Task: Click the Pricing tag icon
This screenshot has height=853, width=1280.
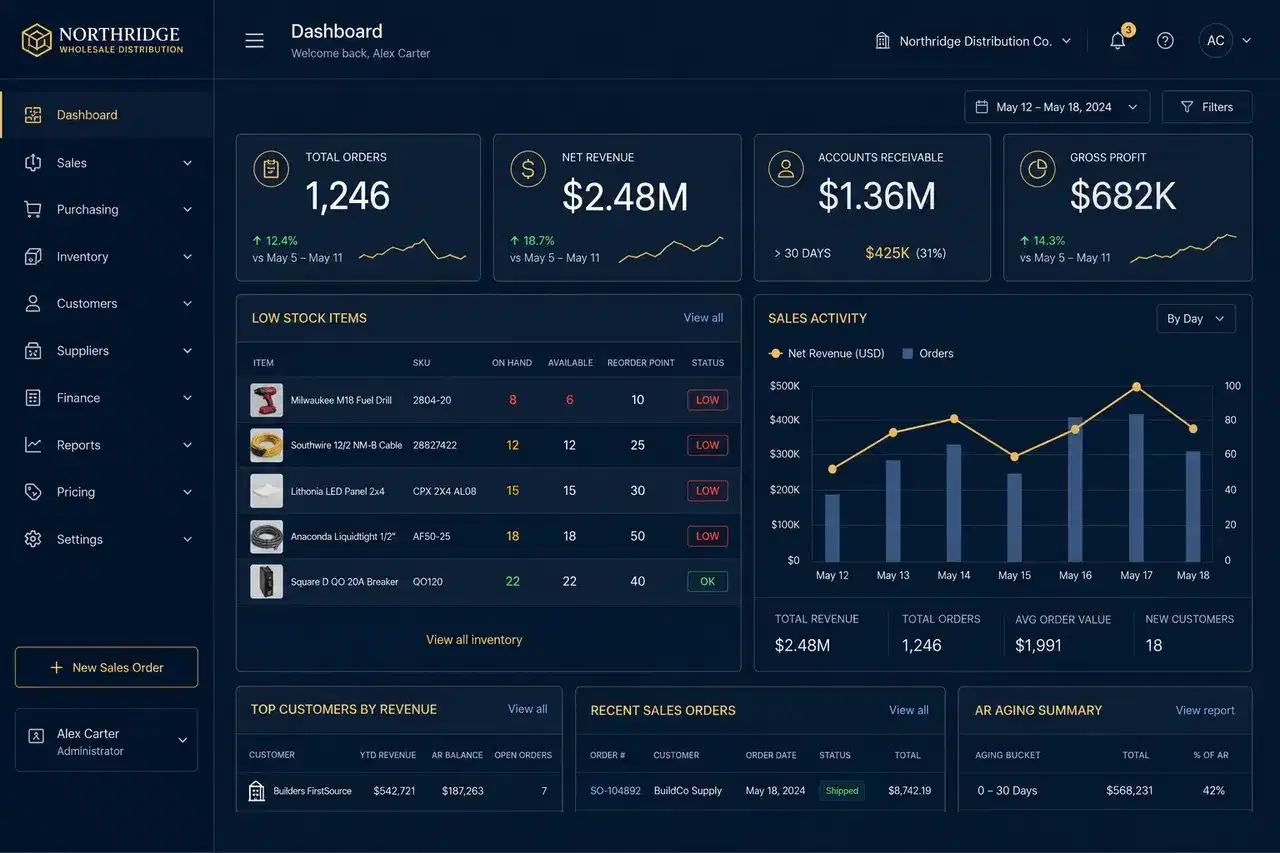Action: (x=33, y=492)
